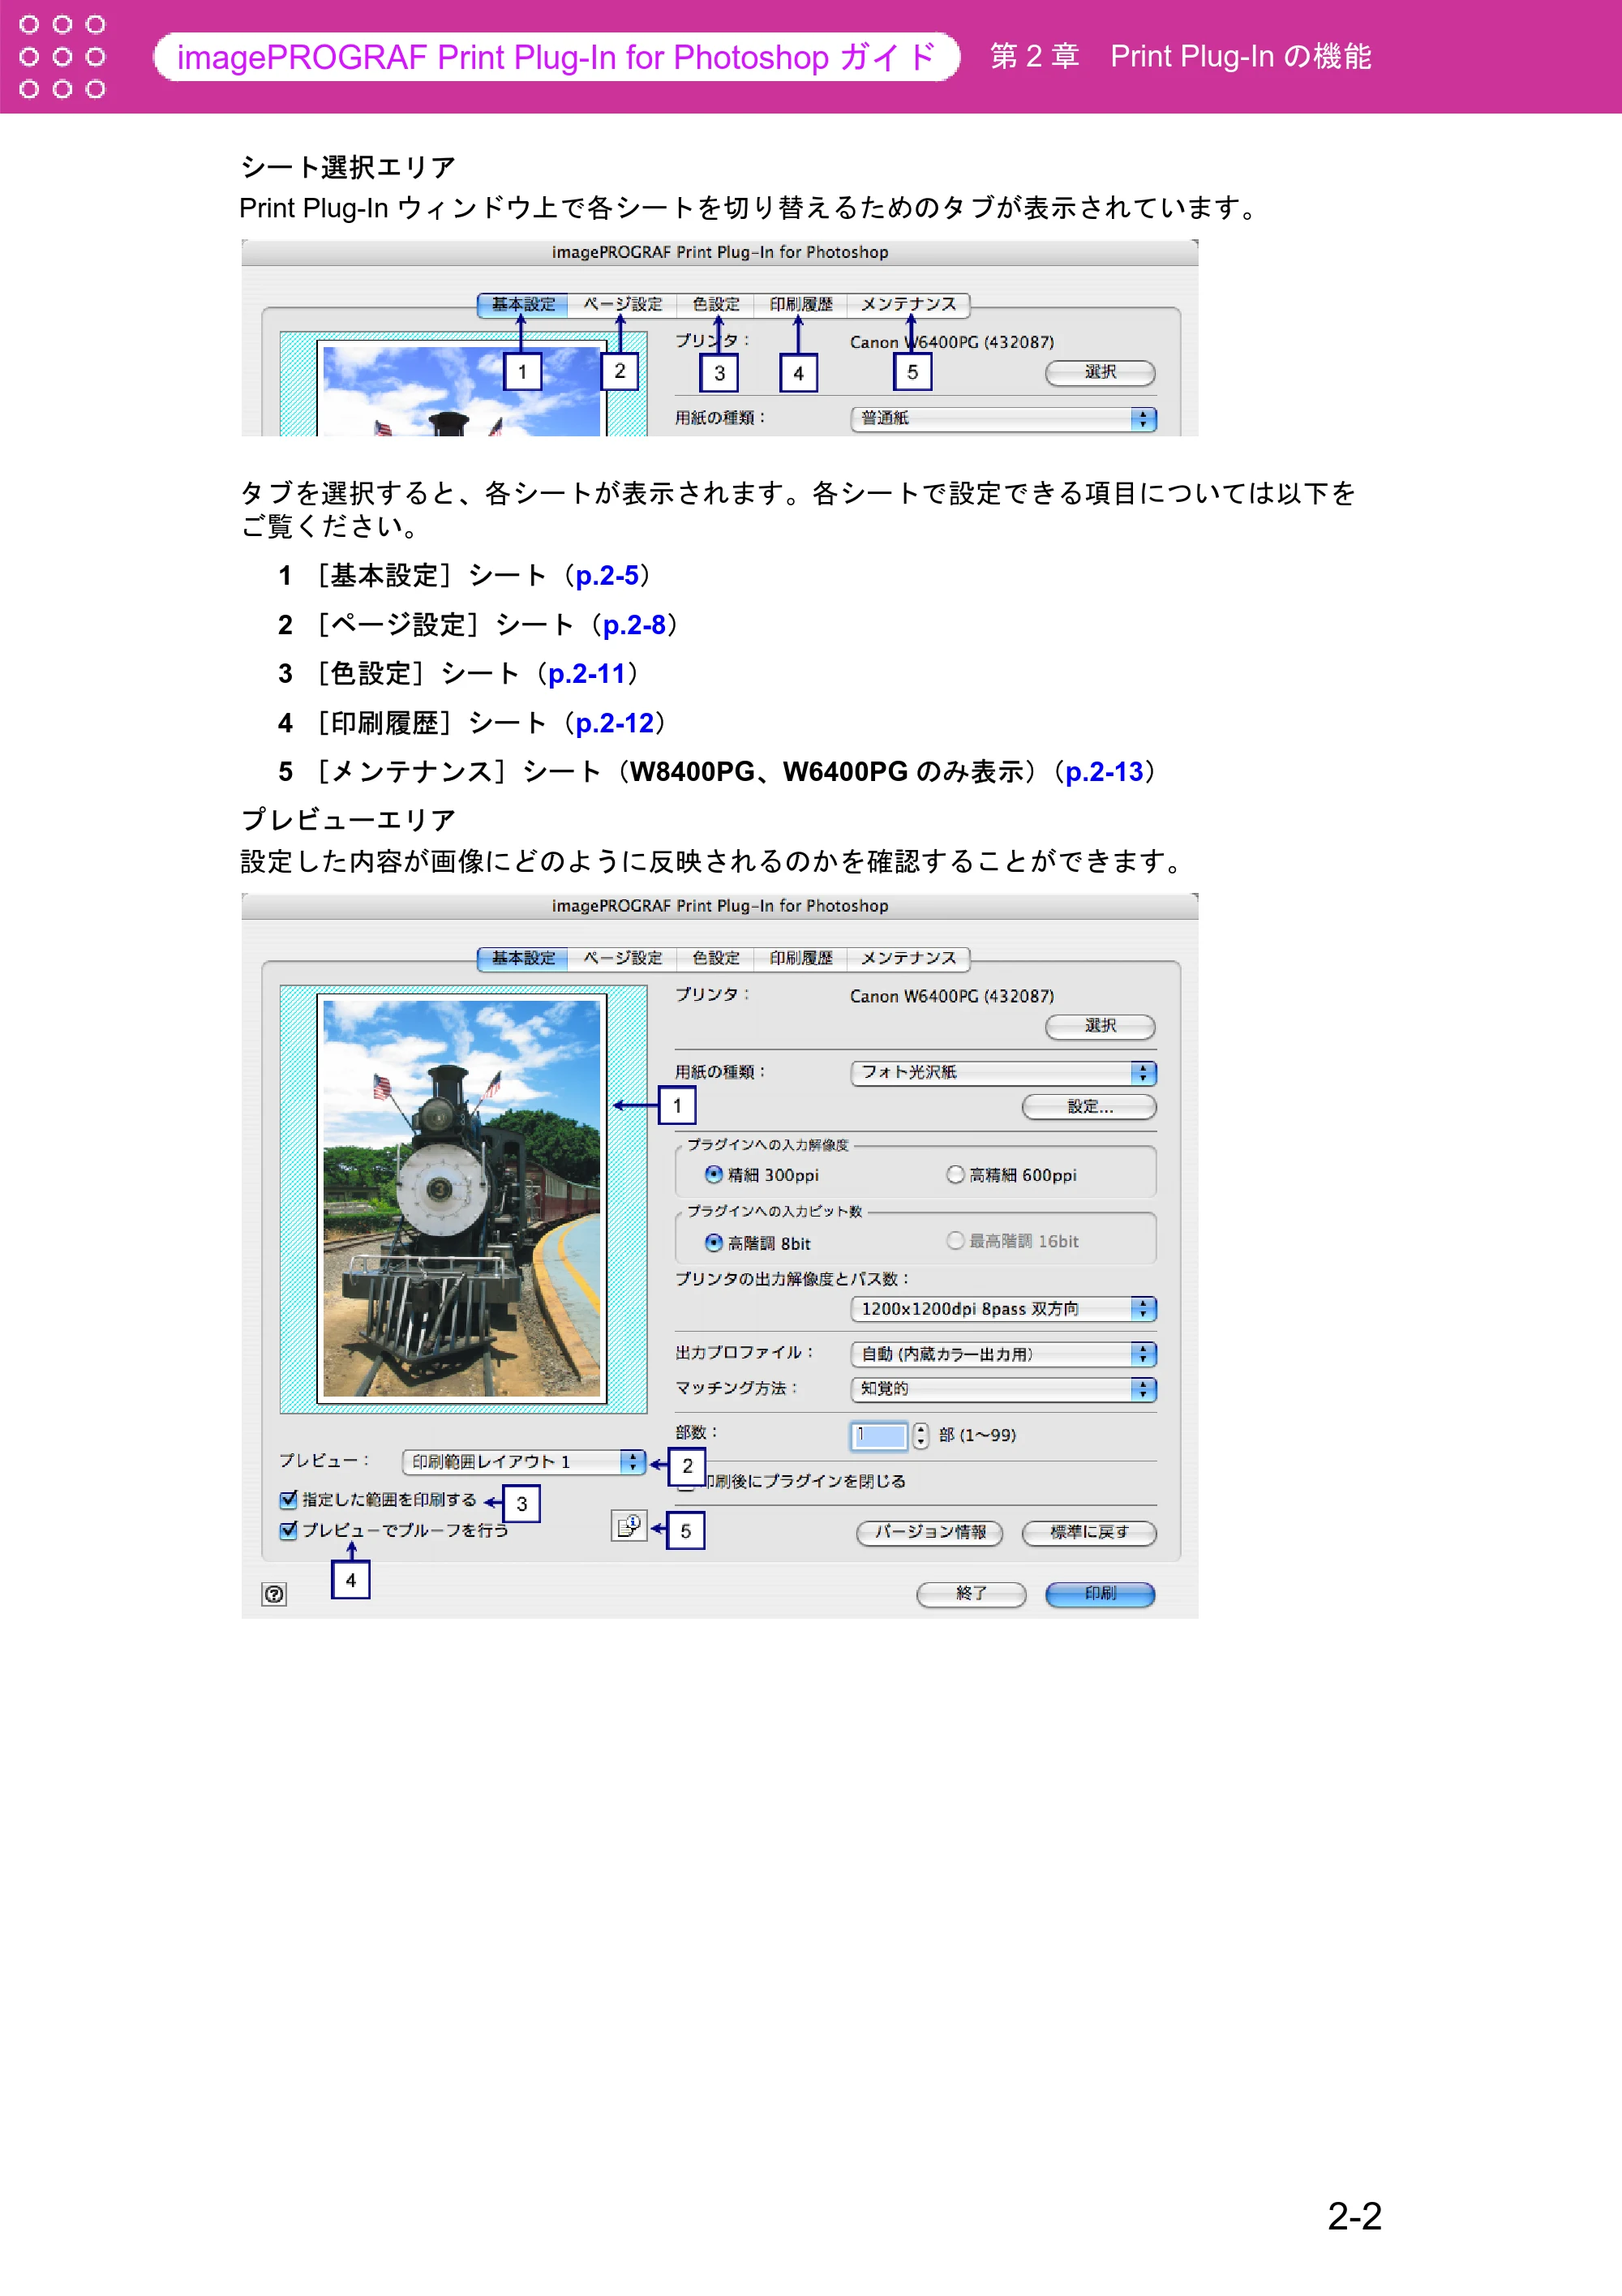
Task: Select メンテナンス tab in upper screenshot
Action: pyautogui.click(x=908, y=304)
